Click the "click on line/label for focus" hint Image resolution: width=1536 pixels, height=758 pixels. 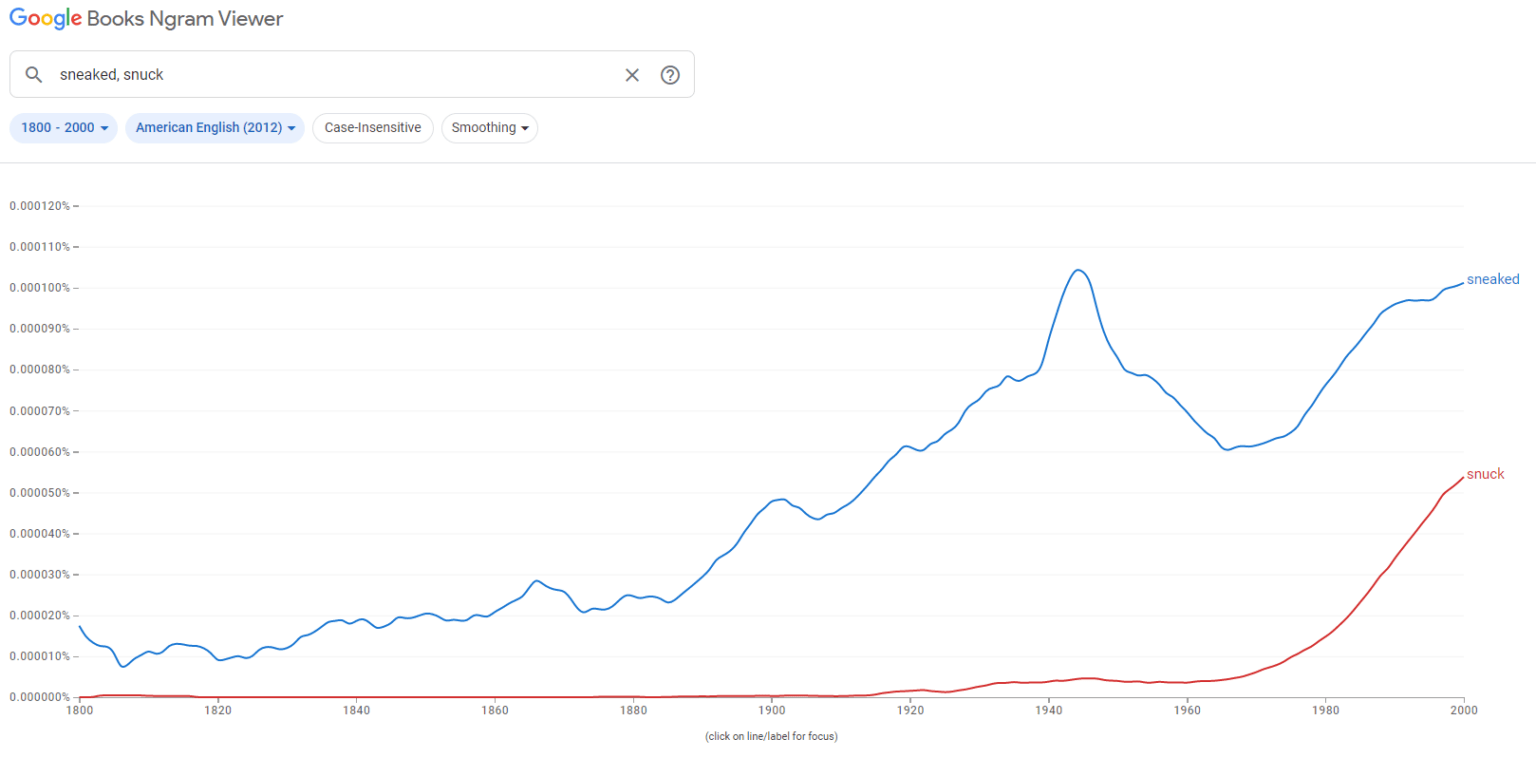pos(771,737)
